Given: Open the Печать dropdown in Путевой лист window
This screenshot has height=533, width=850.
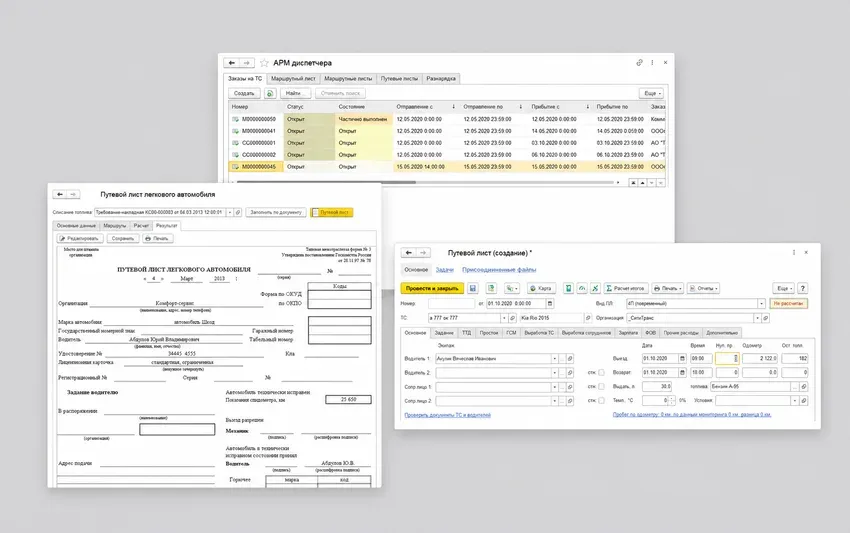Looking at the screenshot, I should click(667, 288).
